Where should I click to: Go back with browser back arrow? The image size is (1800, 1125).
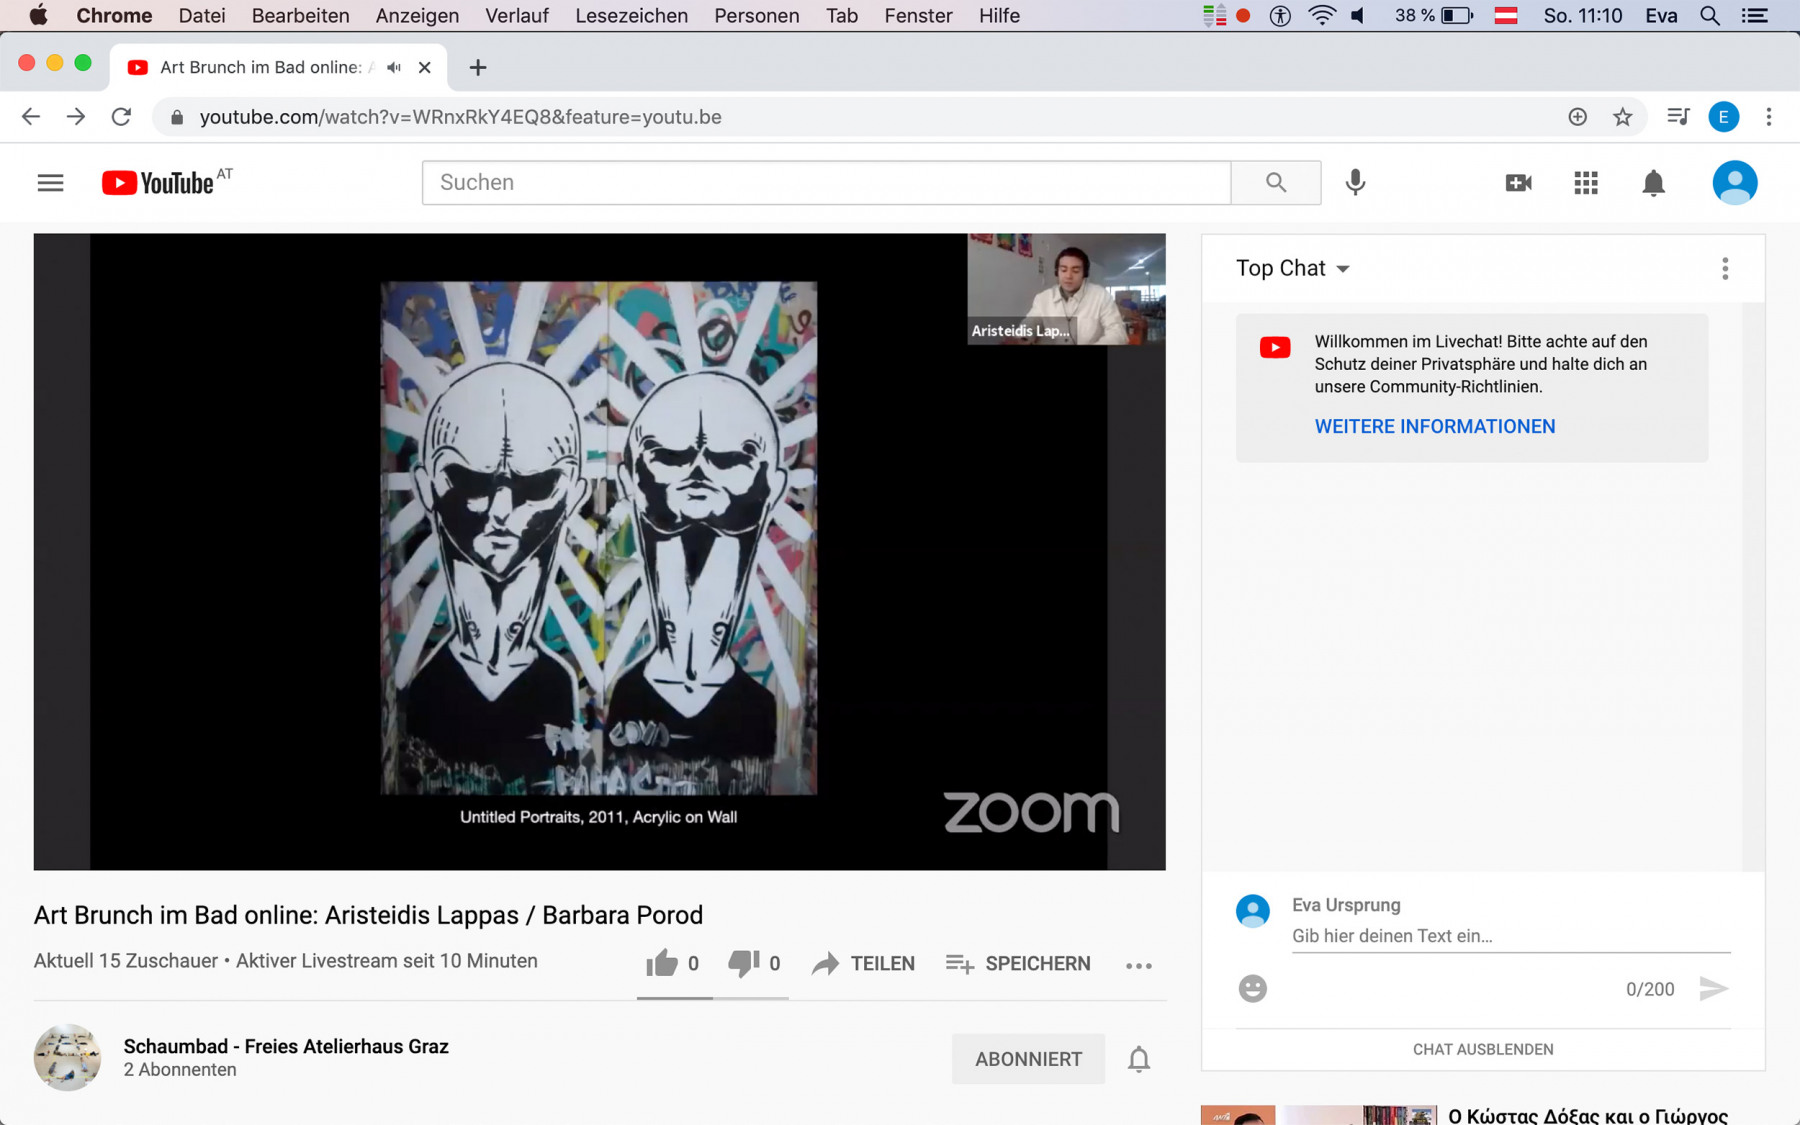pos(31,117)
